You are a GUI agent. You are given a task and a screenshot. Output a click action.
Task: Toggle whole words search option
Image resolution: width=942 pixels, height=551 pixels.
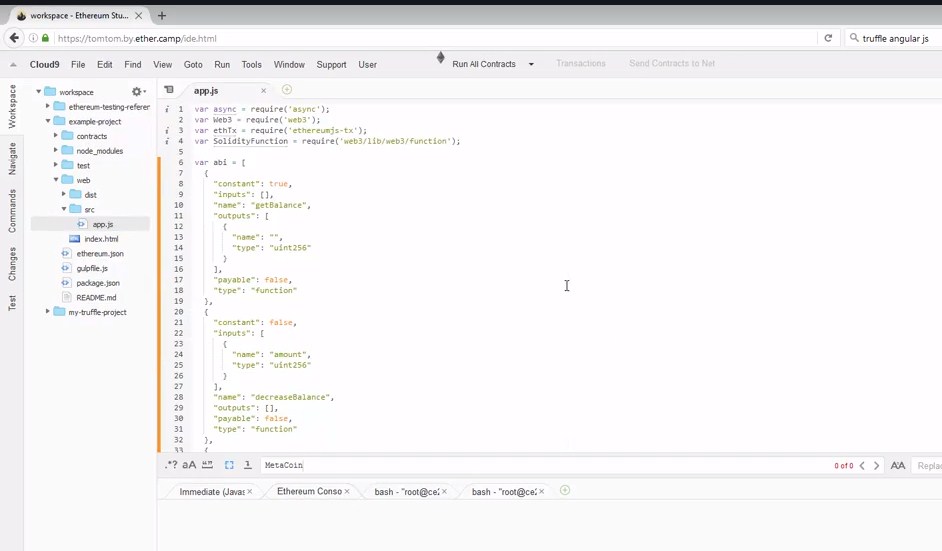(x=207, y=465)
